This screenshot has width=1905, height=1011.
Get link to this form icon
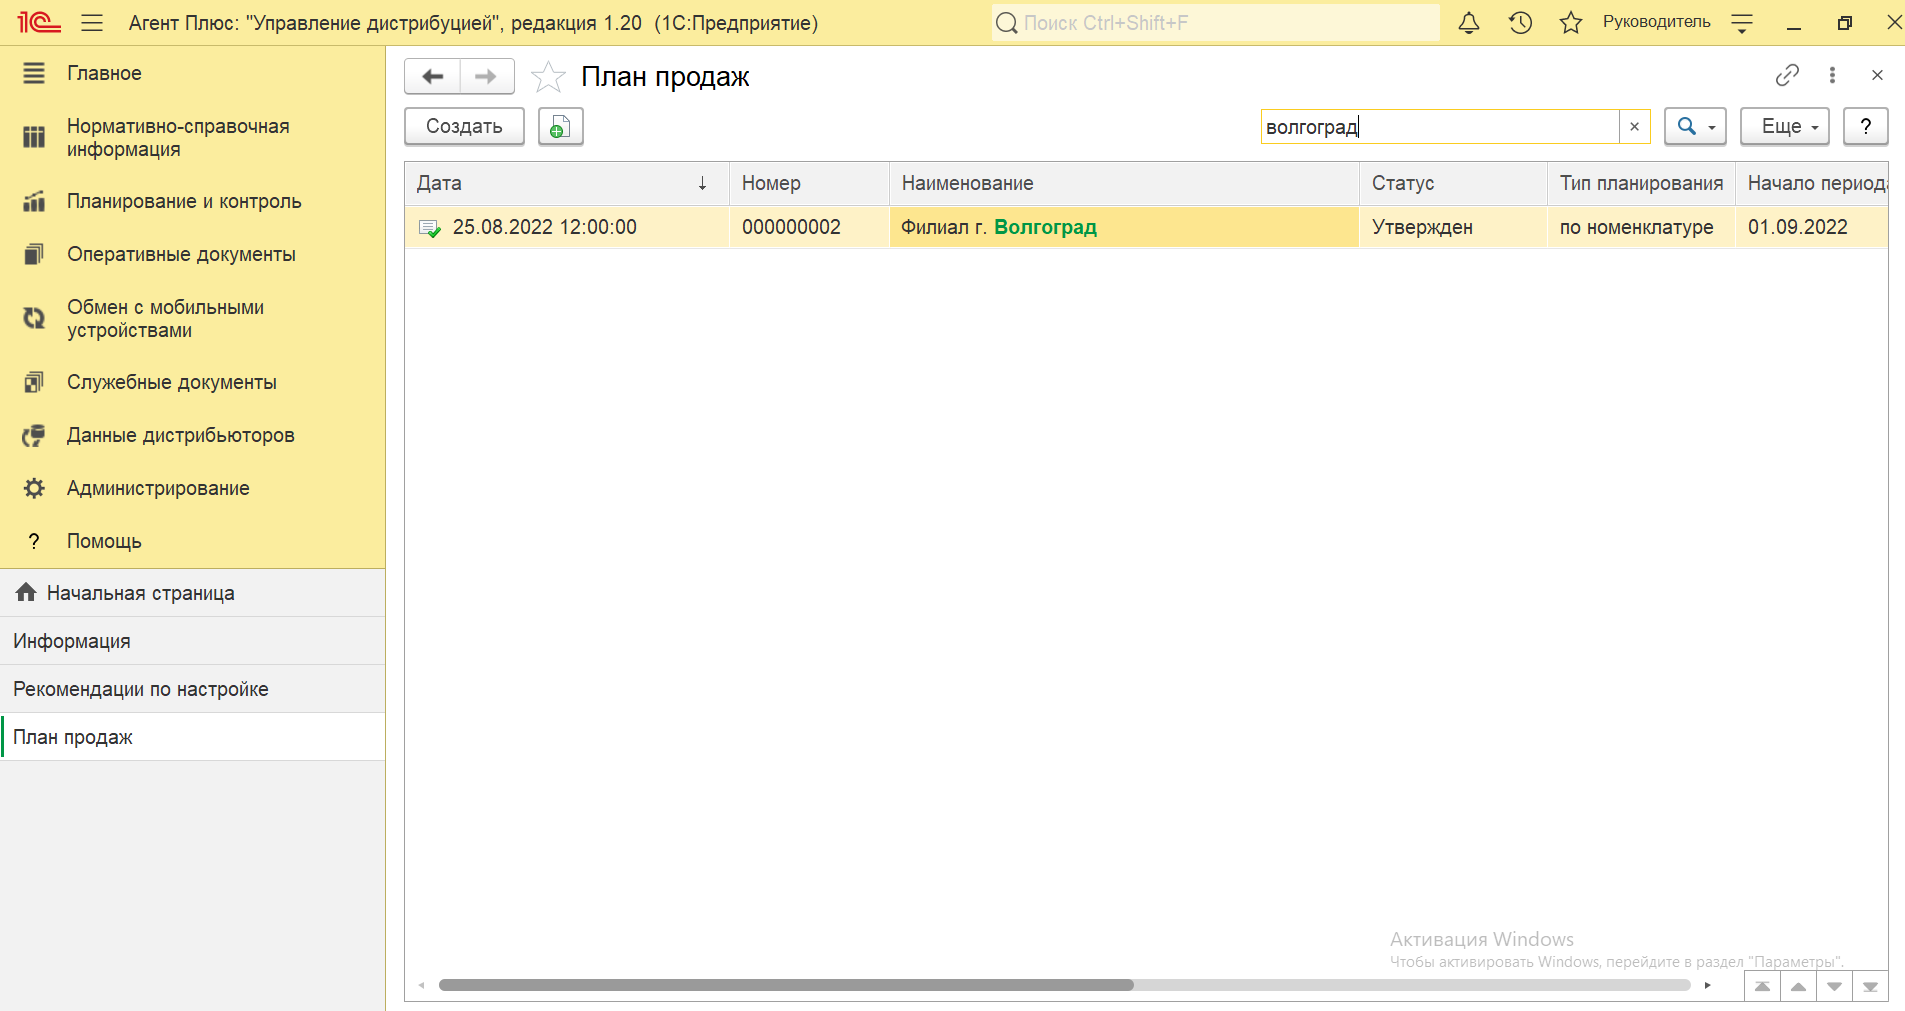[x=1787, y=75]
